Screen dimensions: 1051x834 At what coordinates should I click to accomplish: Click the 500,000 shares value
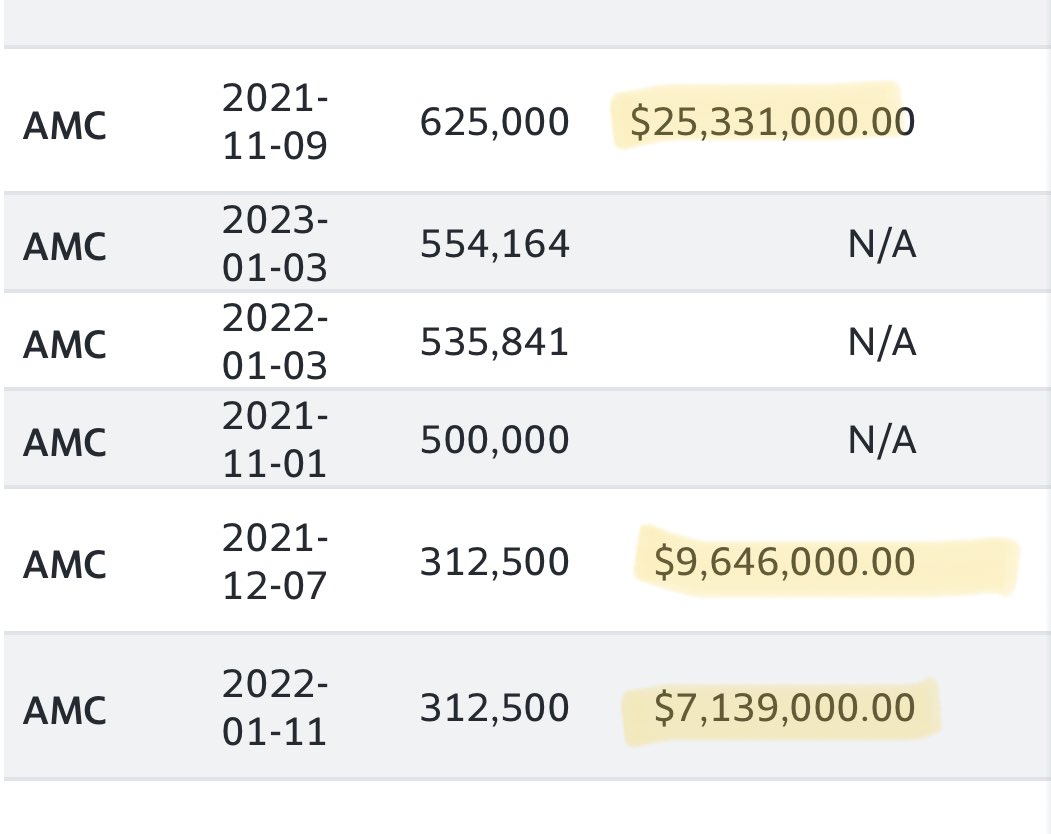(494, 440)
